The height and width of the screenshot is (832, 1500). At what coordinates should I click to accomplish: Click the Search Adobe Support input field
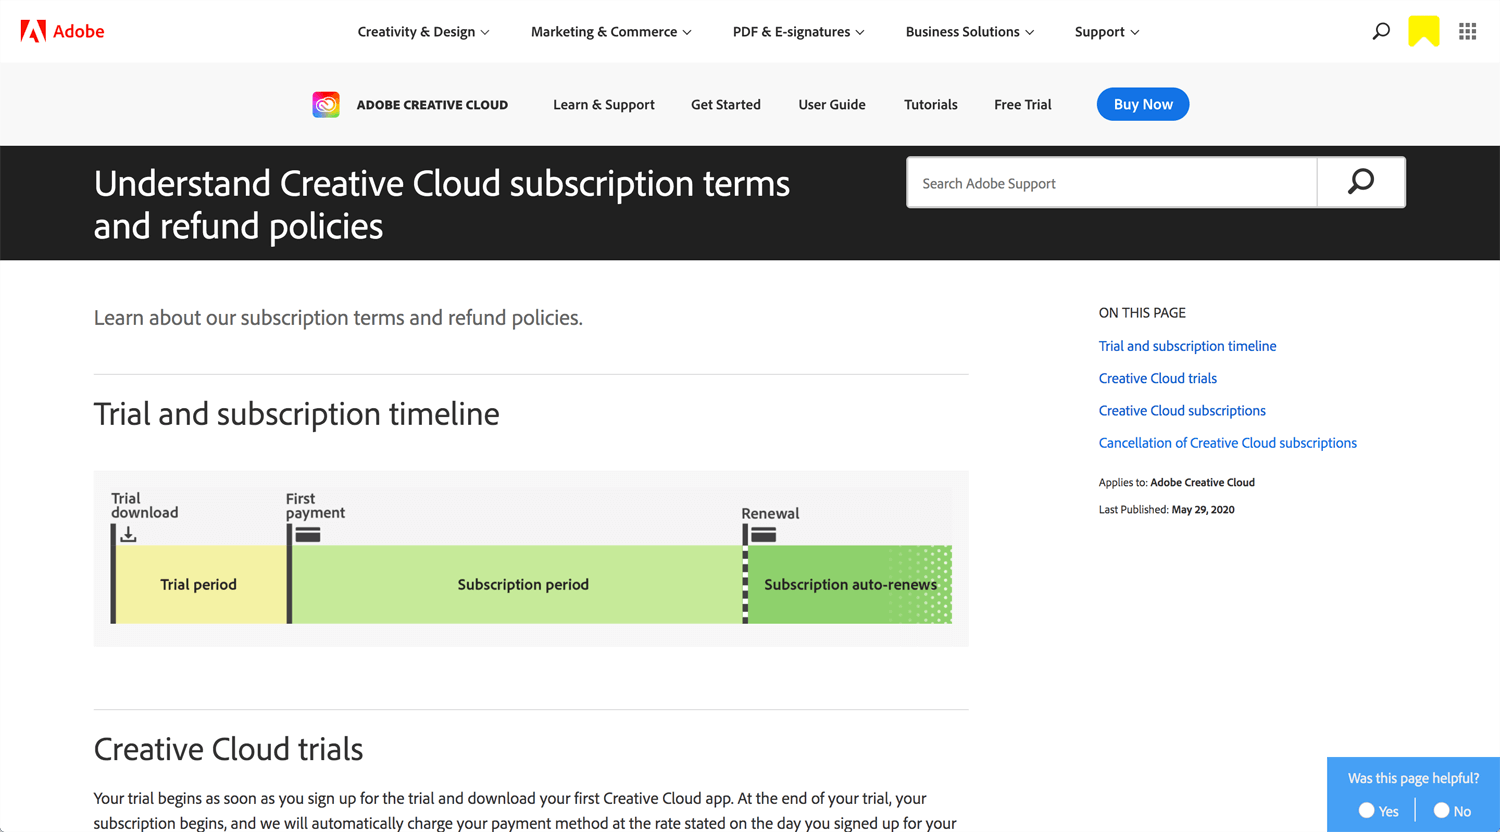click(x=1112, y=182)
